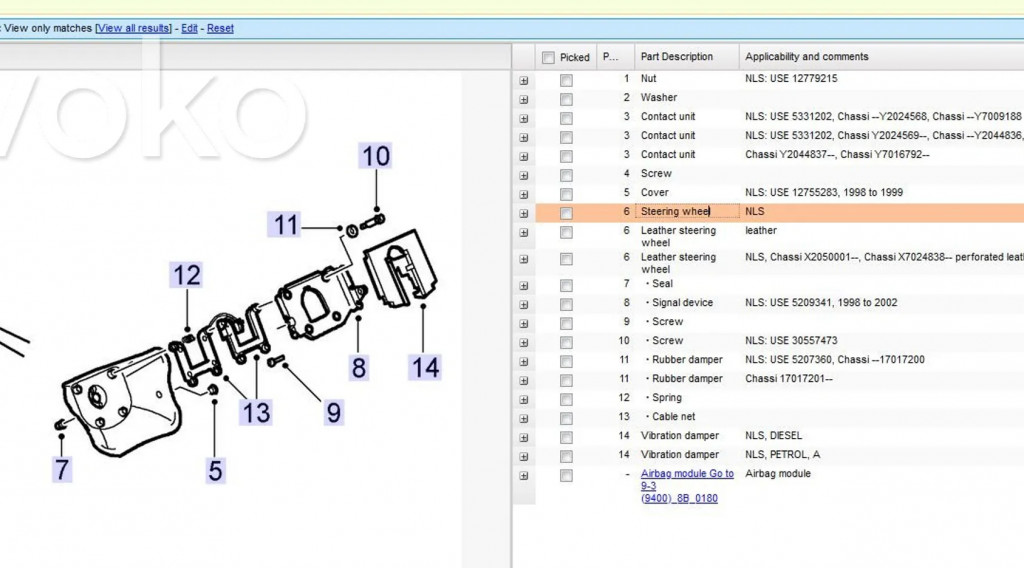The height and width of the screenshot is (568, 1024).
Task: Open the View all results link
Action: tap(133, 28)
